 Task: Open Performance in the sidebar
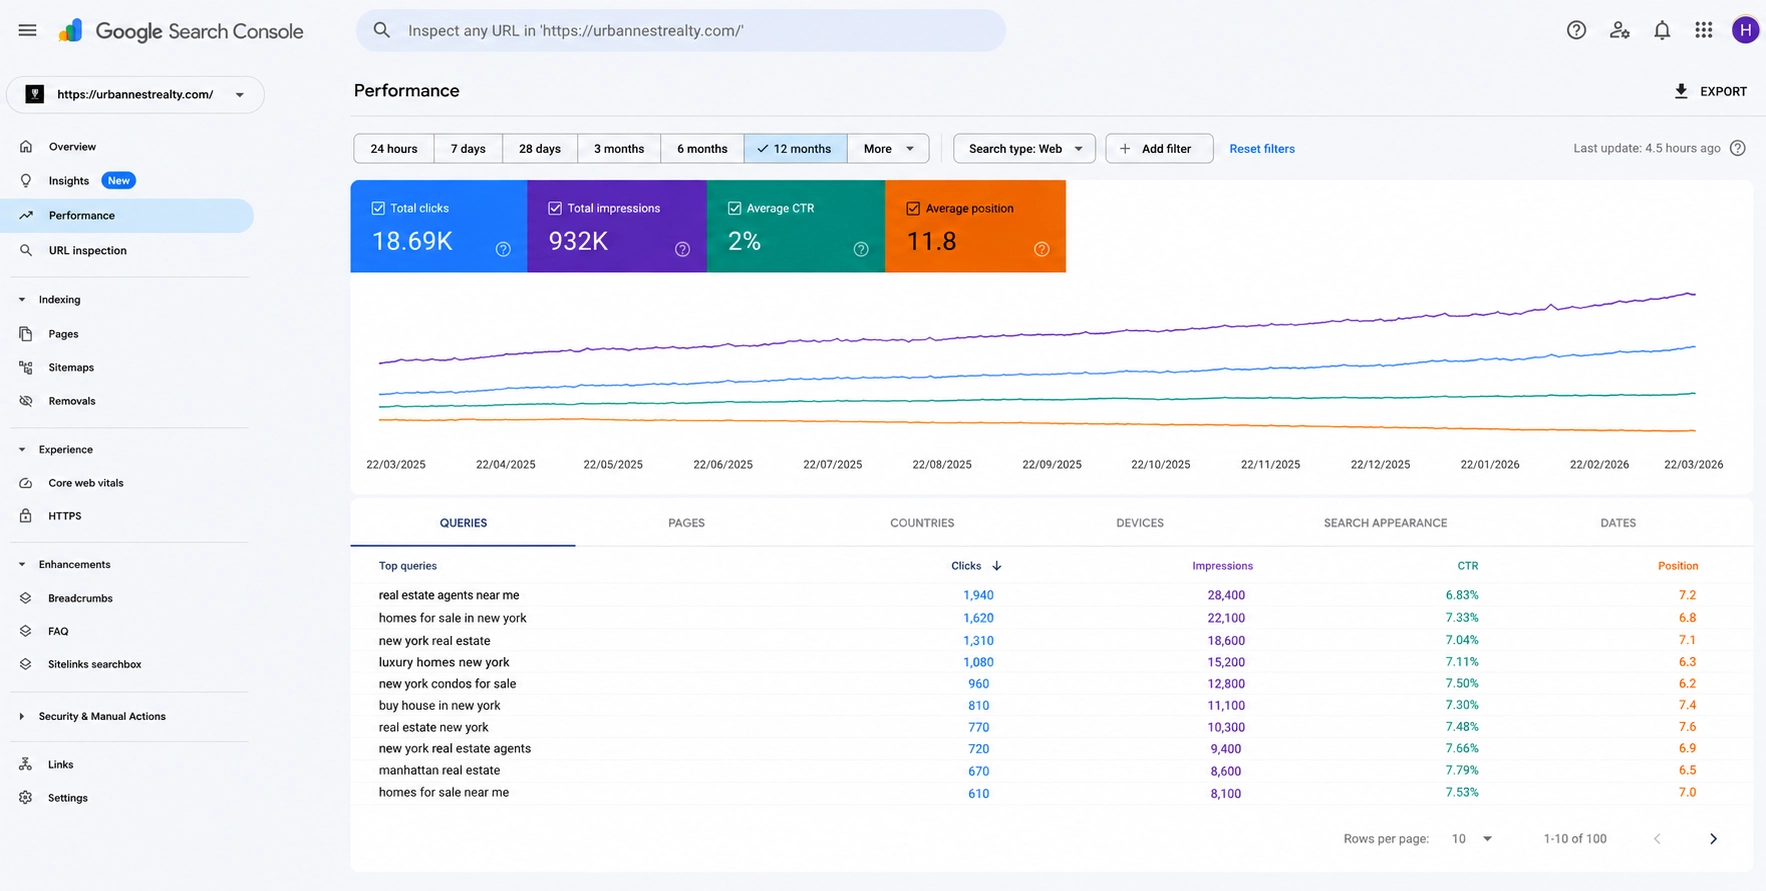click(x=127, y=216)
